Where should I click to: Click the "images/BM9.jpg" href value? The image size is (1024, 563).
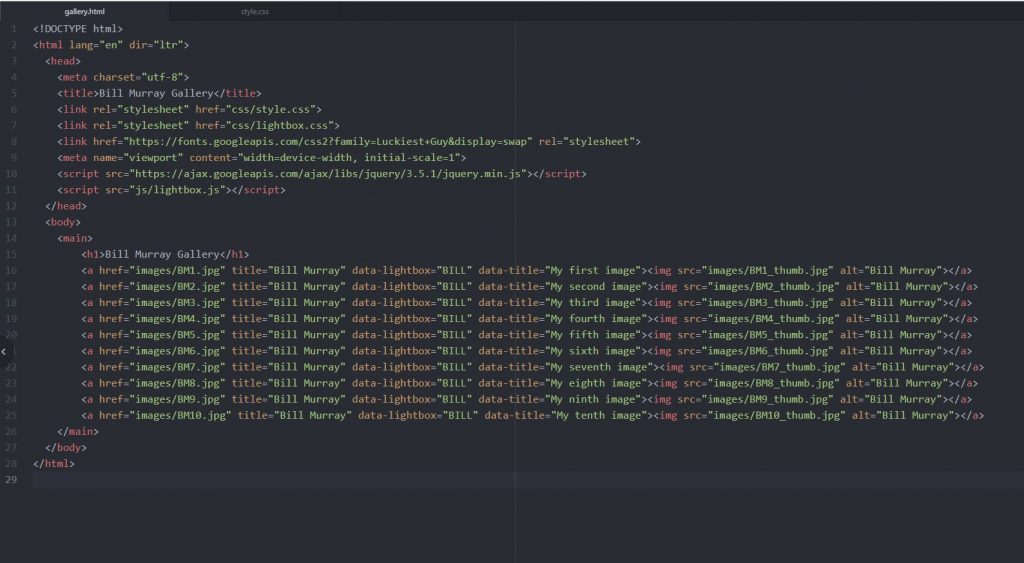click(178, 399)
